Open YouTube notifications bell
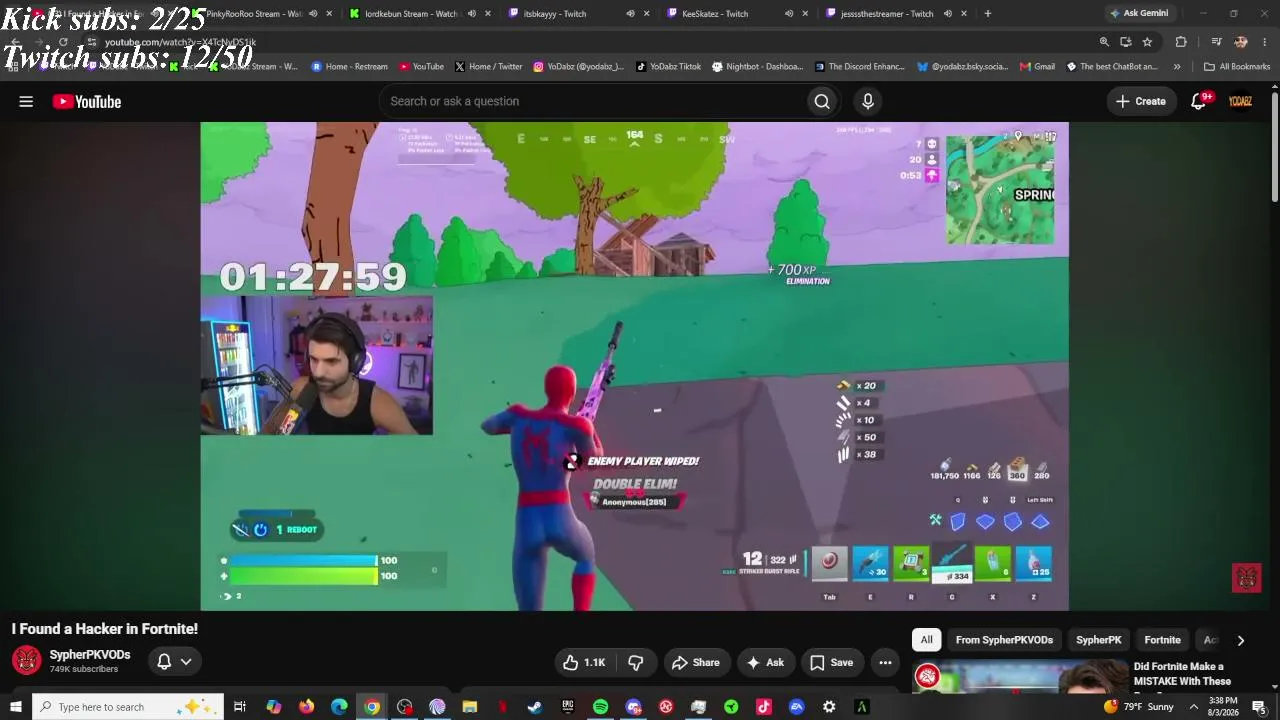Viewport: 1280px width, 720px height. [1199, 101]
